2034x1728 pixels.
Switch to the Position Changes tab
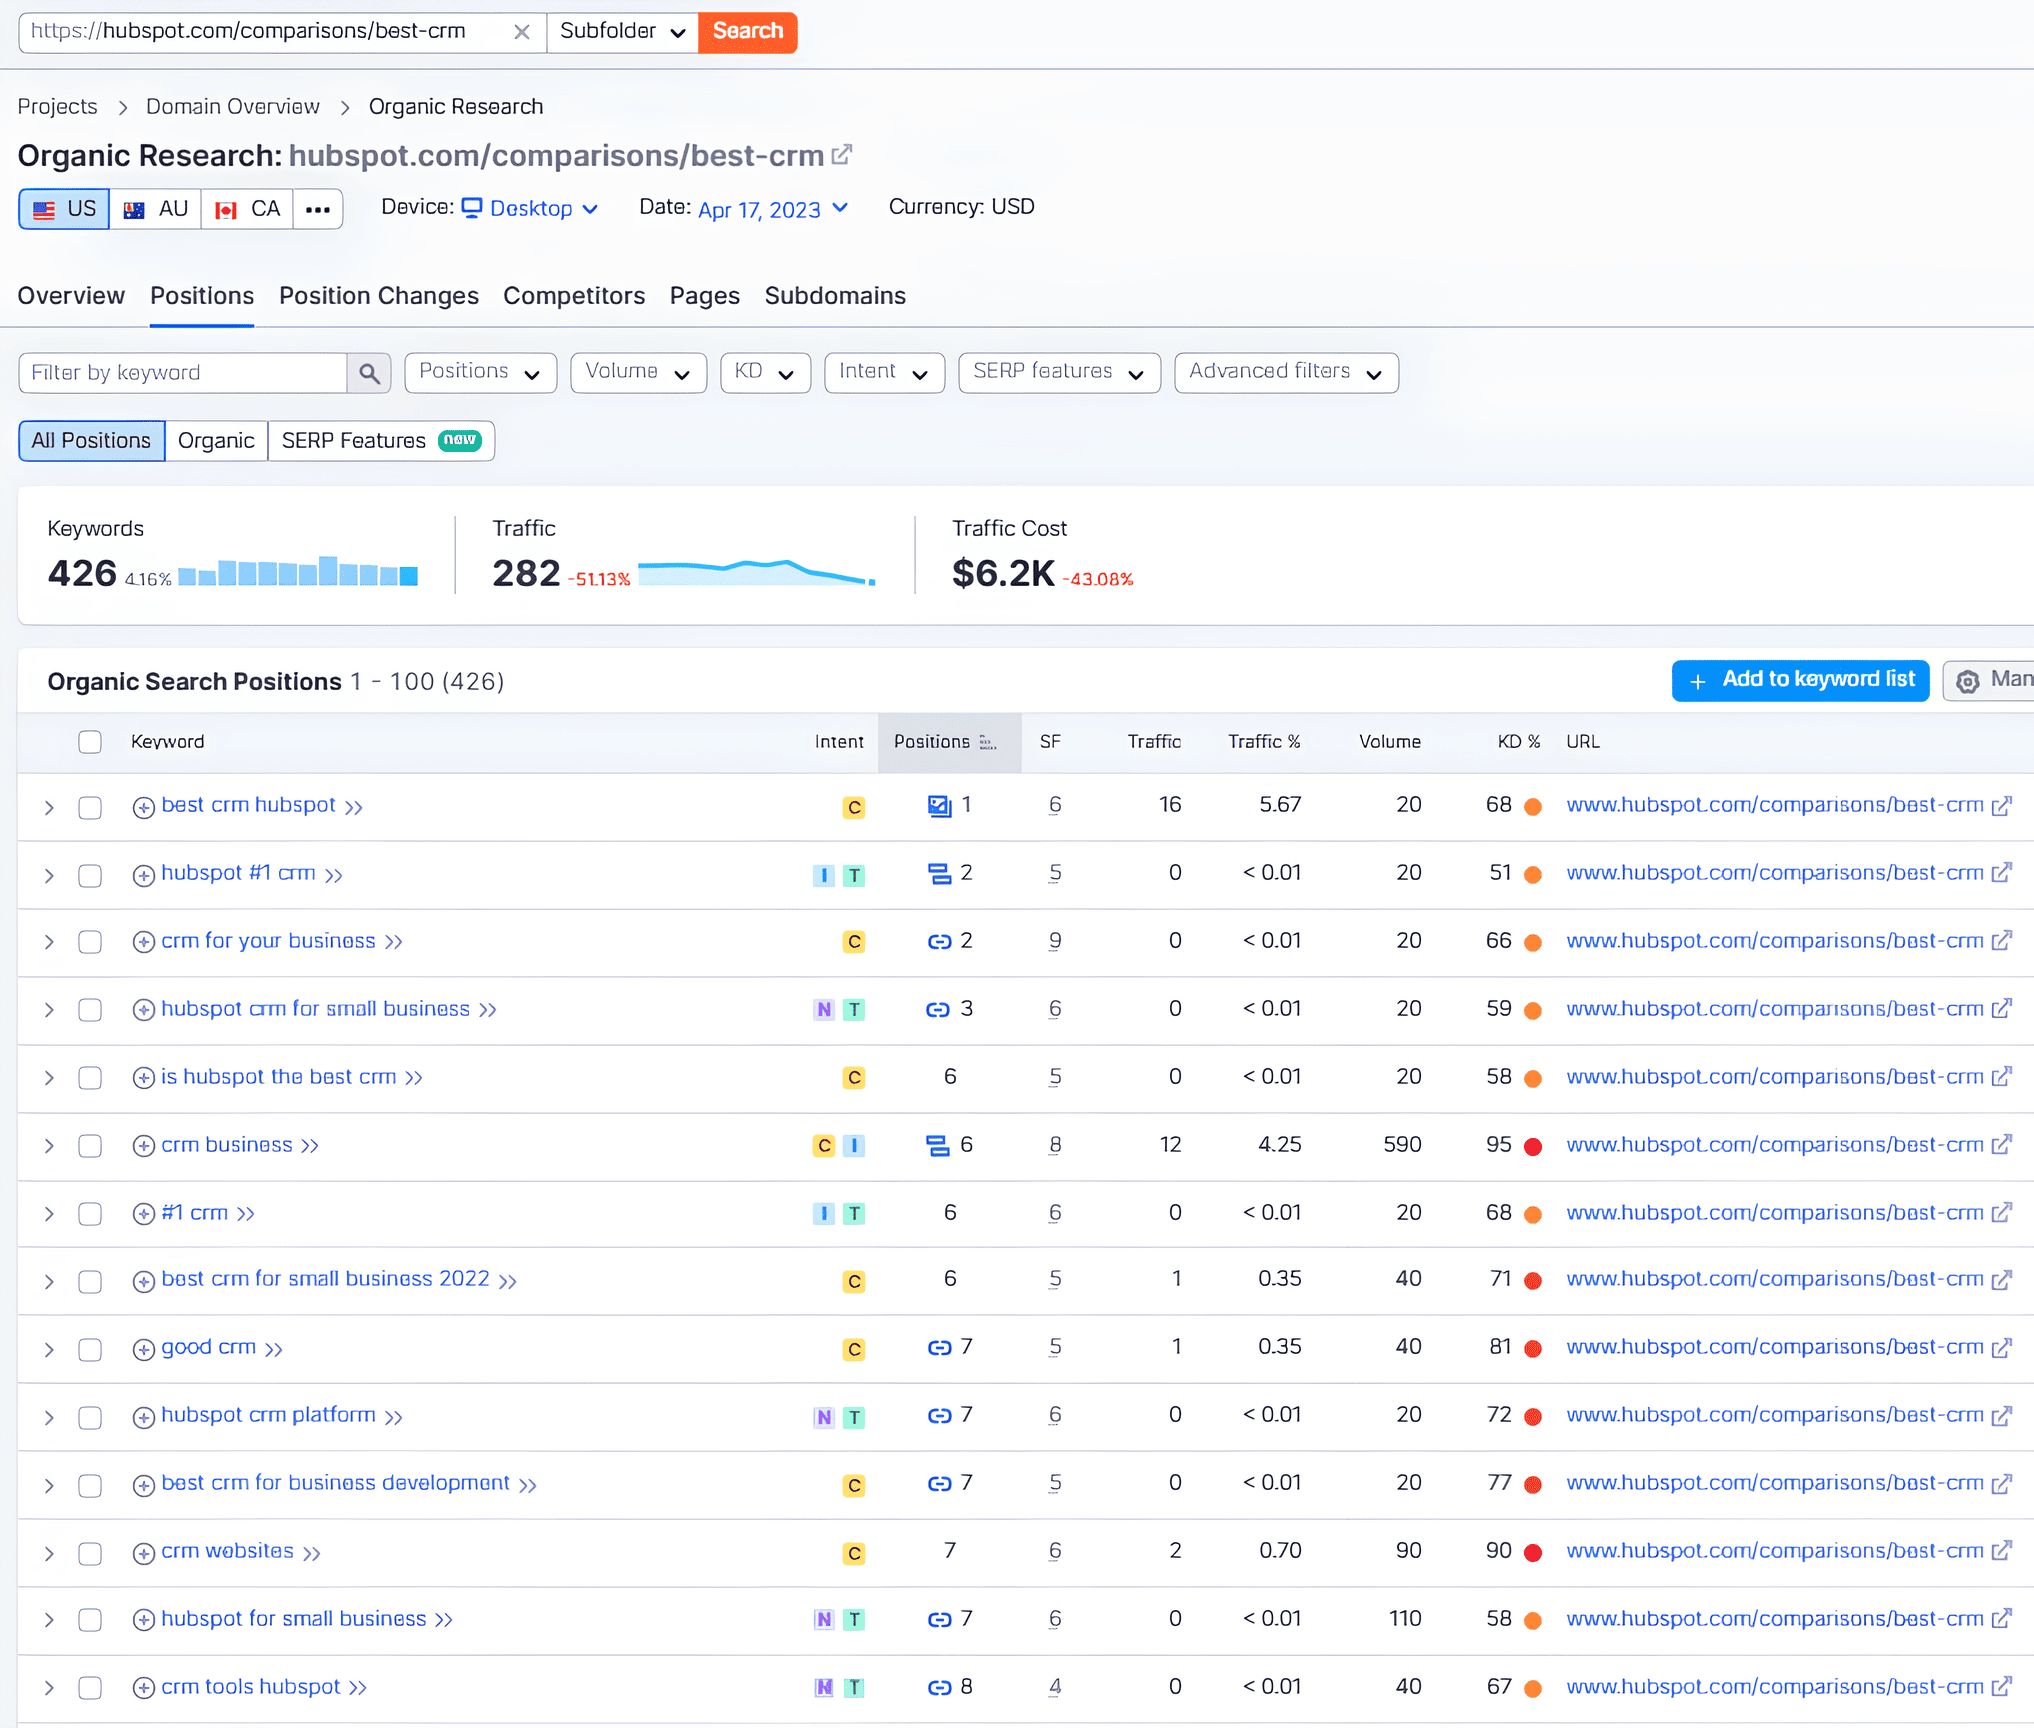379,296
